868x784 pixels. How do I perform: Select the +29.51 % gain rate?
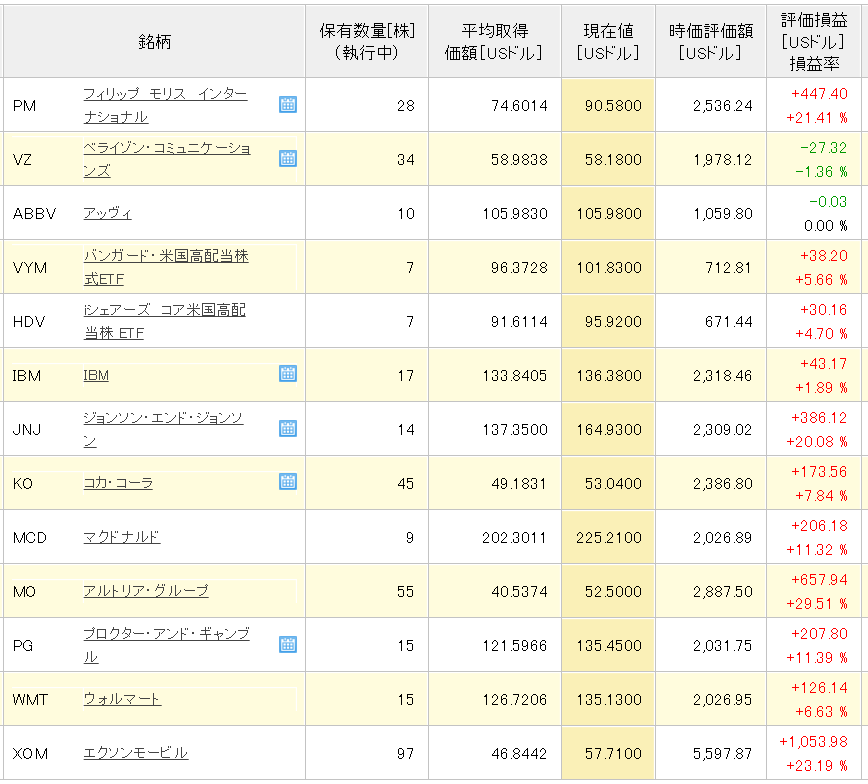click(817, 604)
